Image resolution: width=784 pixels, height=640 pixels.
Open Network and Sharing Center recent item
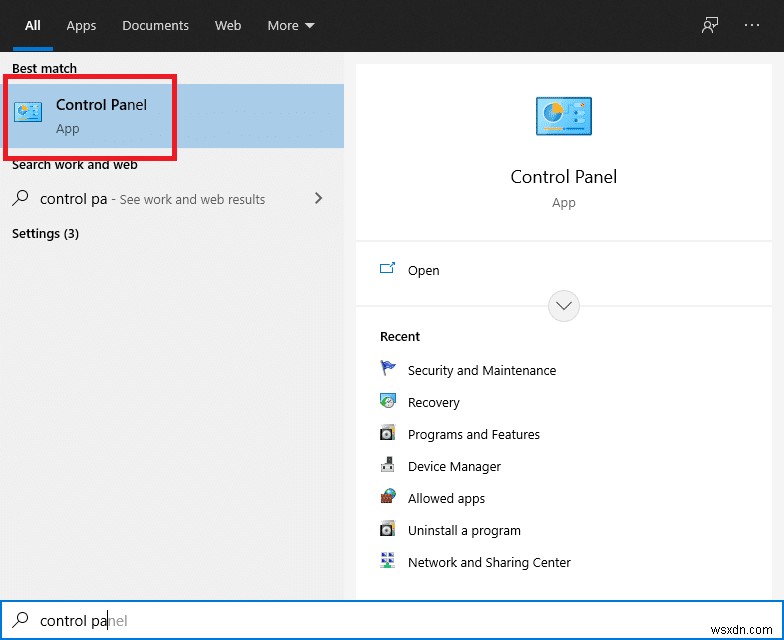[x=489, y=562]
